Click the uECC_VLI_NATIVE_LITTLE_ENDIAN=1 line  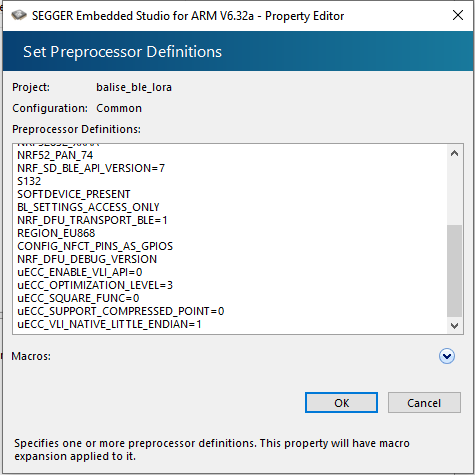click(109, 324)
